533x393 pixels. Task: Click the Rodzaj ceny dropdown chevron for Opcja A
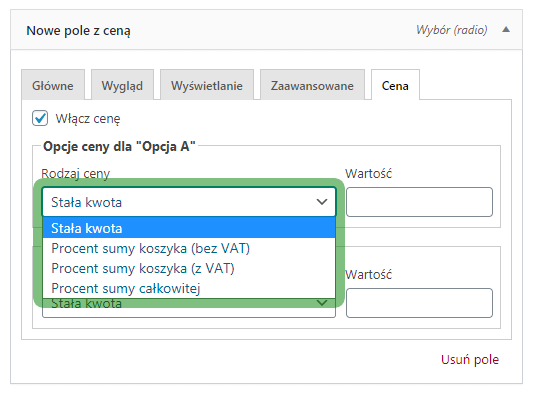point(322,202)
